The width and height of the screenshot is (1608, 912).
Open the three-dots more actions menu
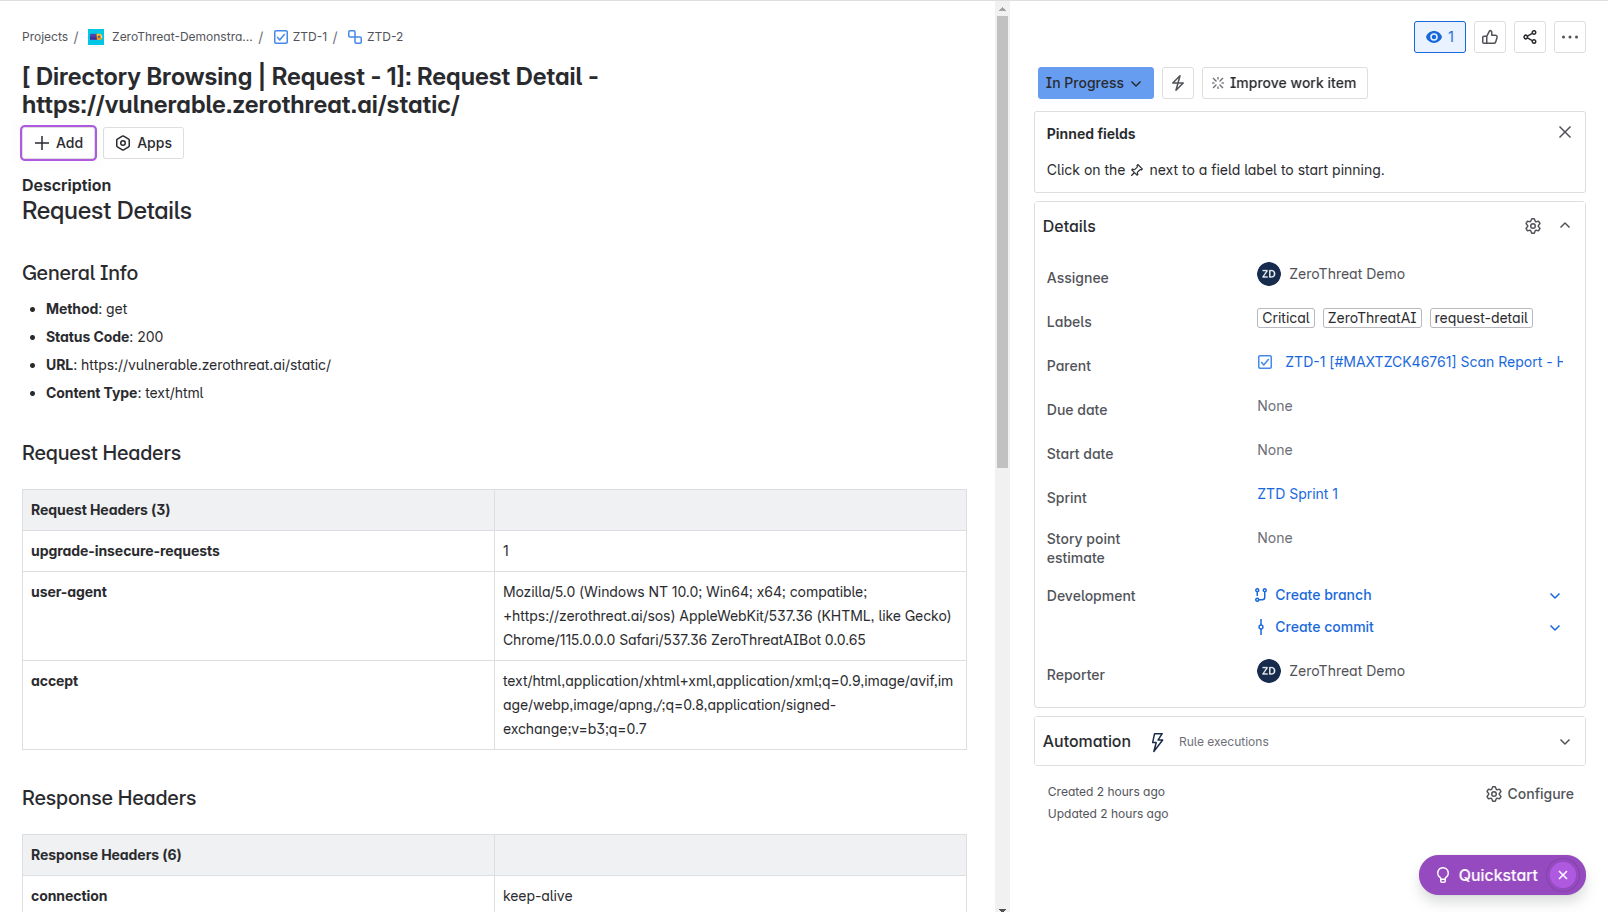[x=1570, y=37]
